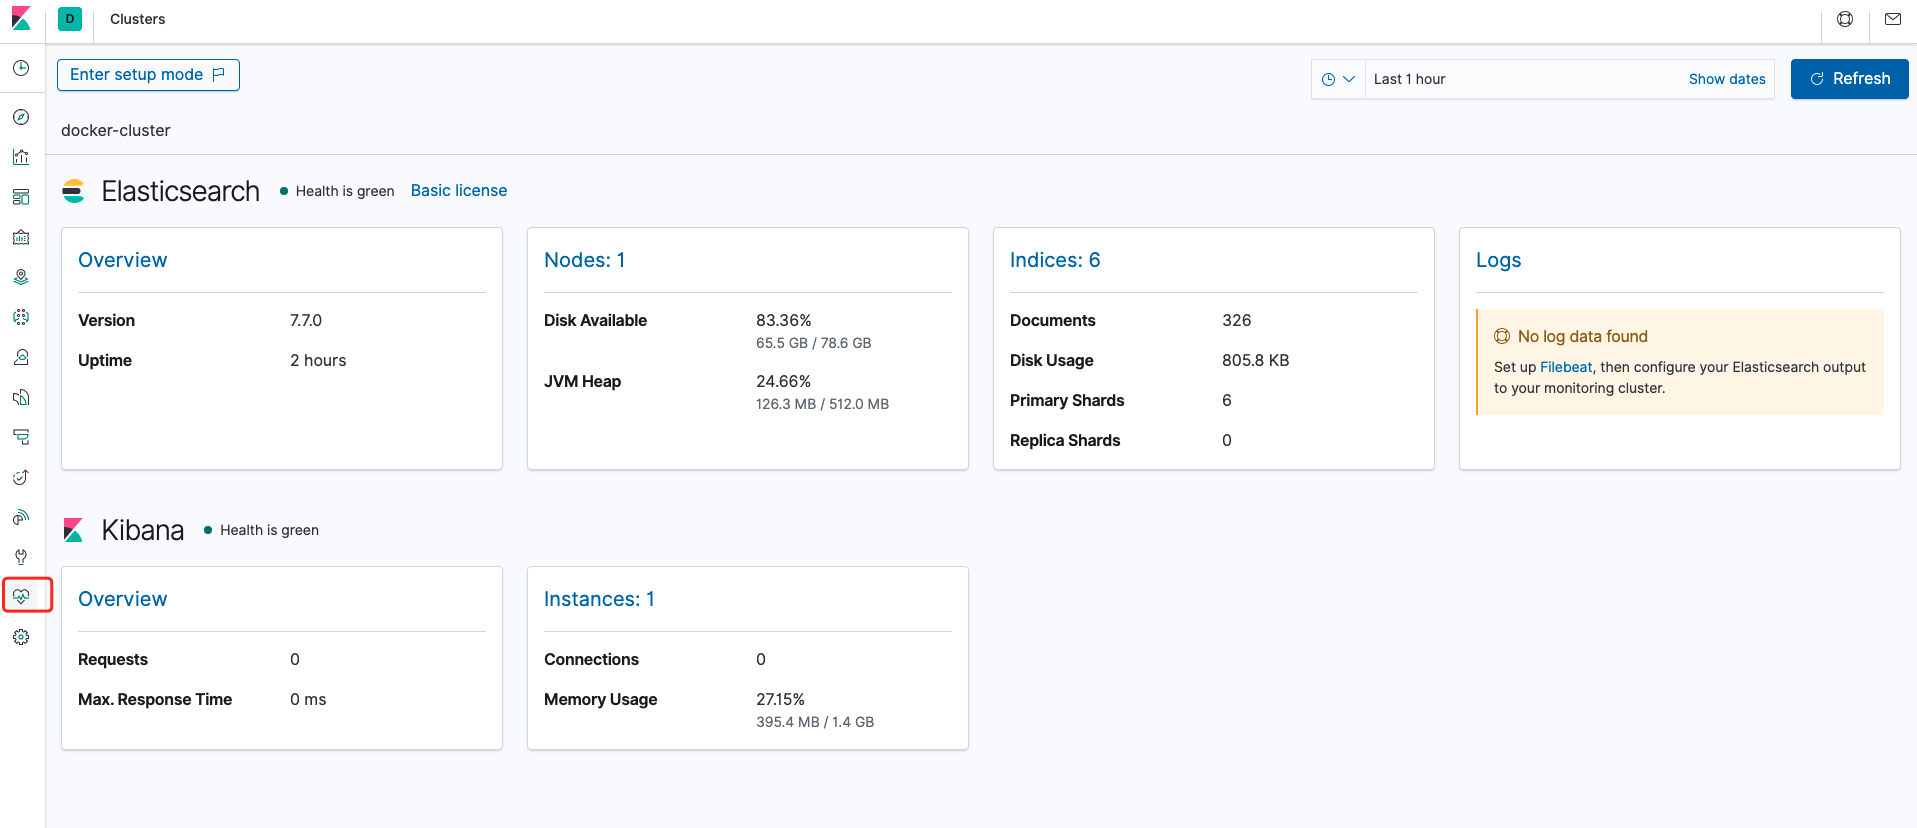Click the JVM Heap label

point(582,381)
